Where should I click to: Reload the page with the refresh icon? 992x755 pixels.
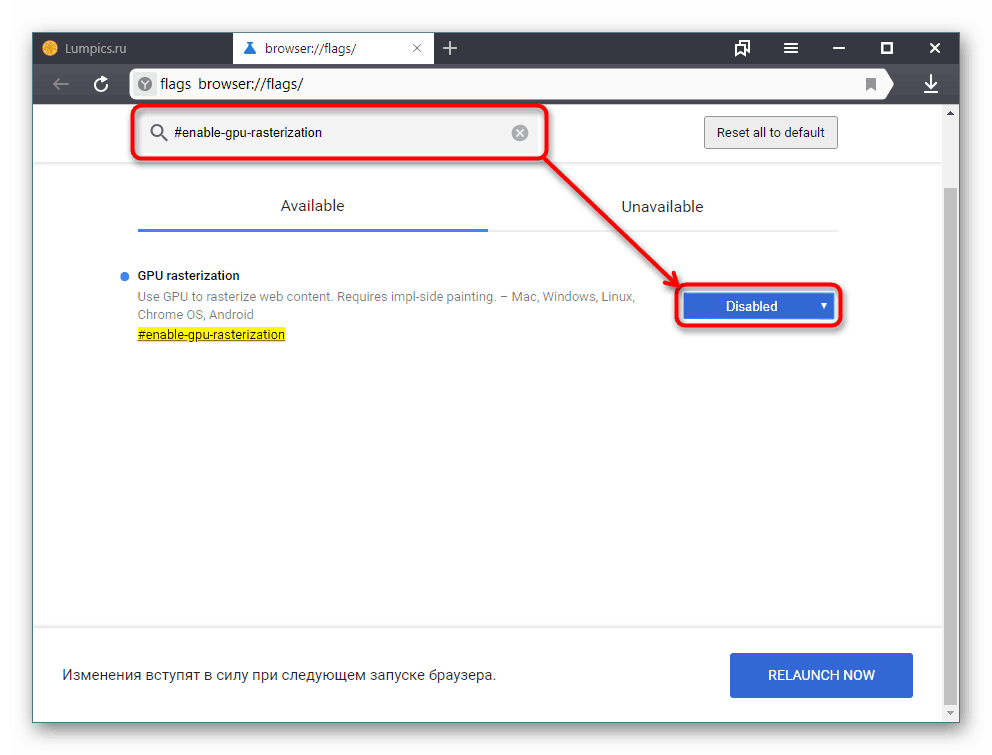100,84
